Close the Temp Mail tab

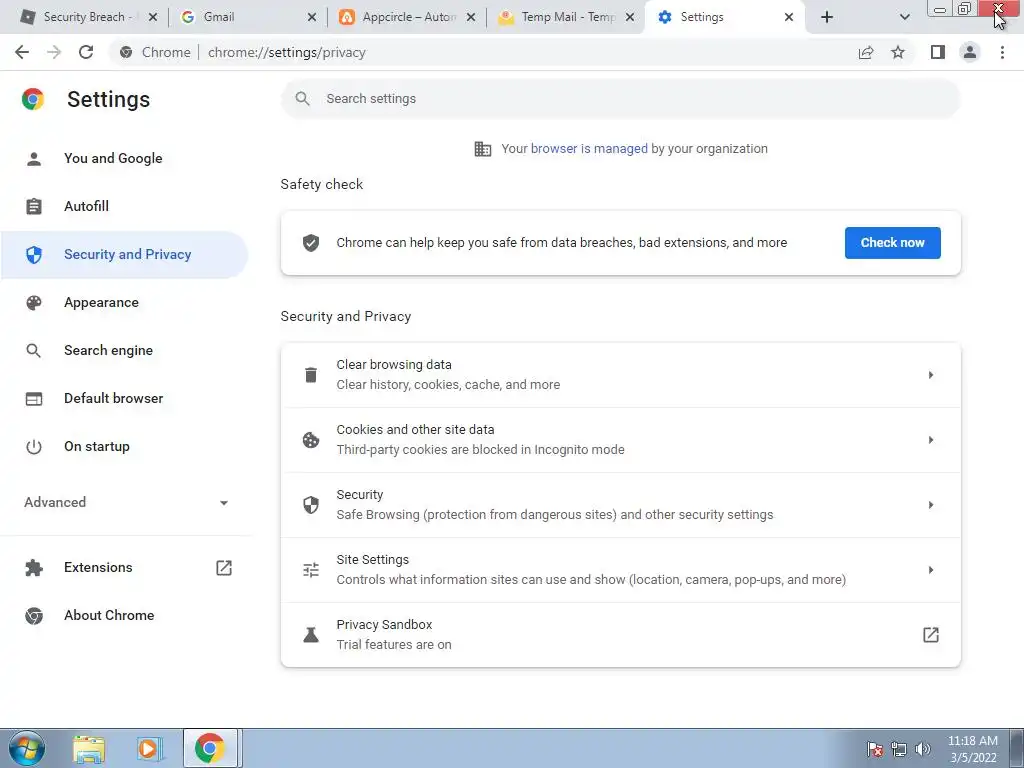click(x=630, y=17)
